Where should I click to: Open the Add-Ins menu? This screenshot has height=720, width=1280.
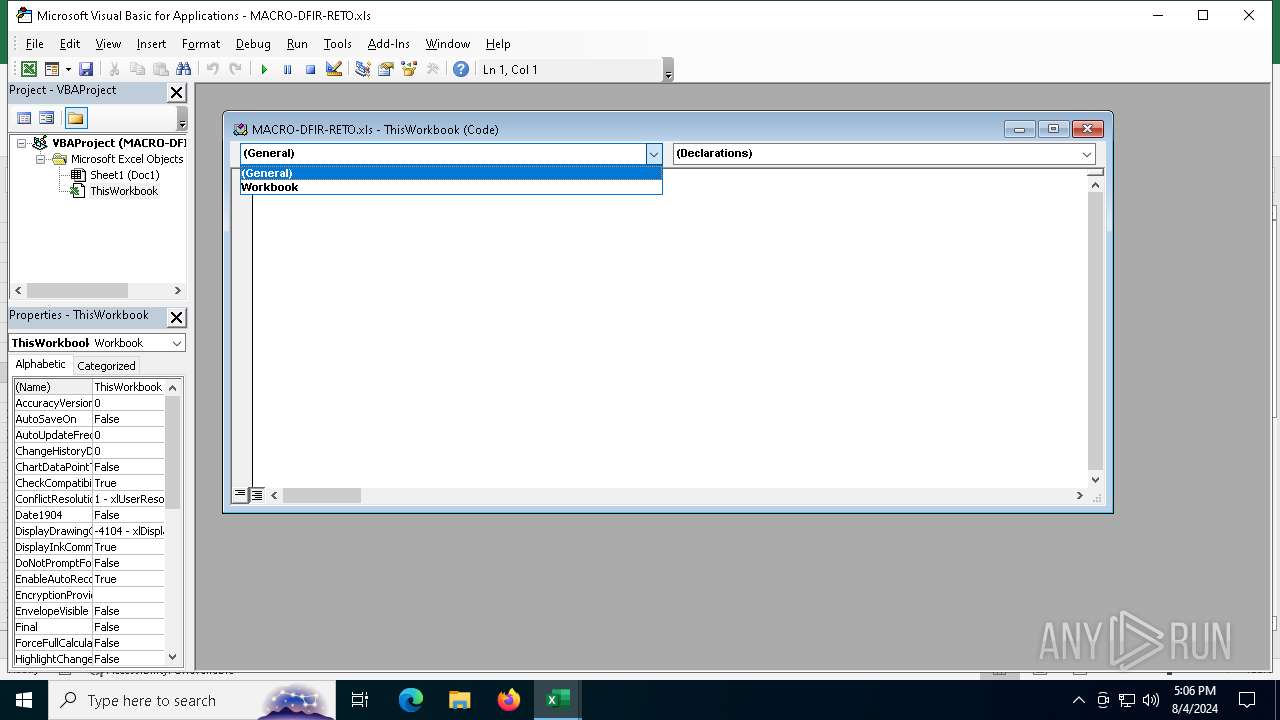389,44
